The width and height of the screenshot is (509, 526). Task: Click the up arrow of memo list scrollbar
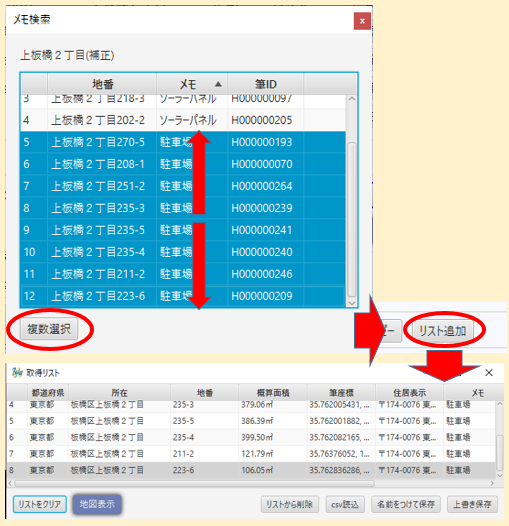pos(352,99)
